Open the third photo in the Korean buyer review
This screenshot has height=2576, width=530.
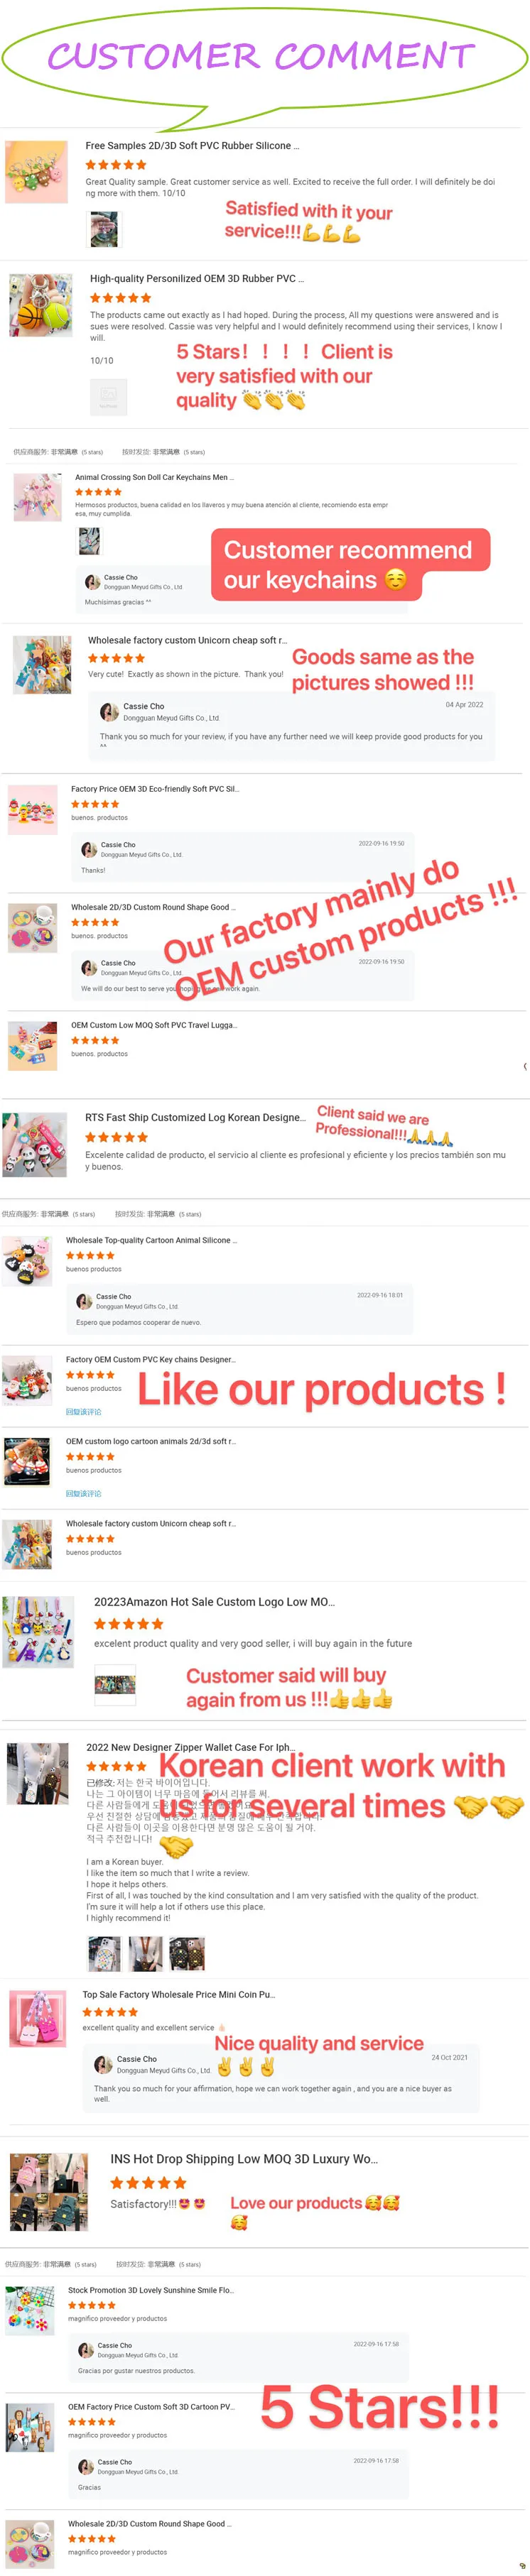click(x=187, y=1954)
